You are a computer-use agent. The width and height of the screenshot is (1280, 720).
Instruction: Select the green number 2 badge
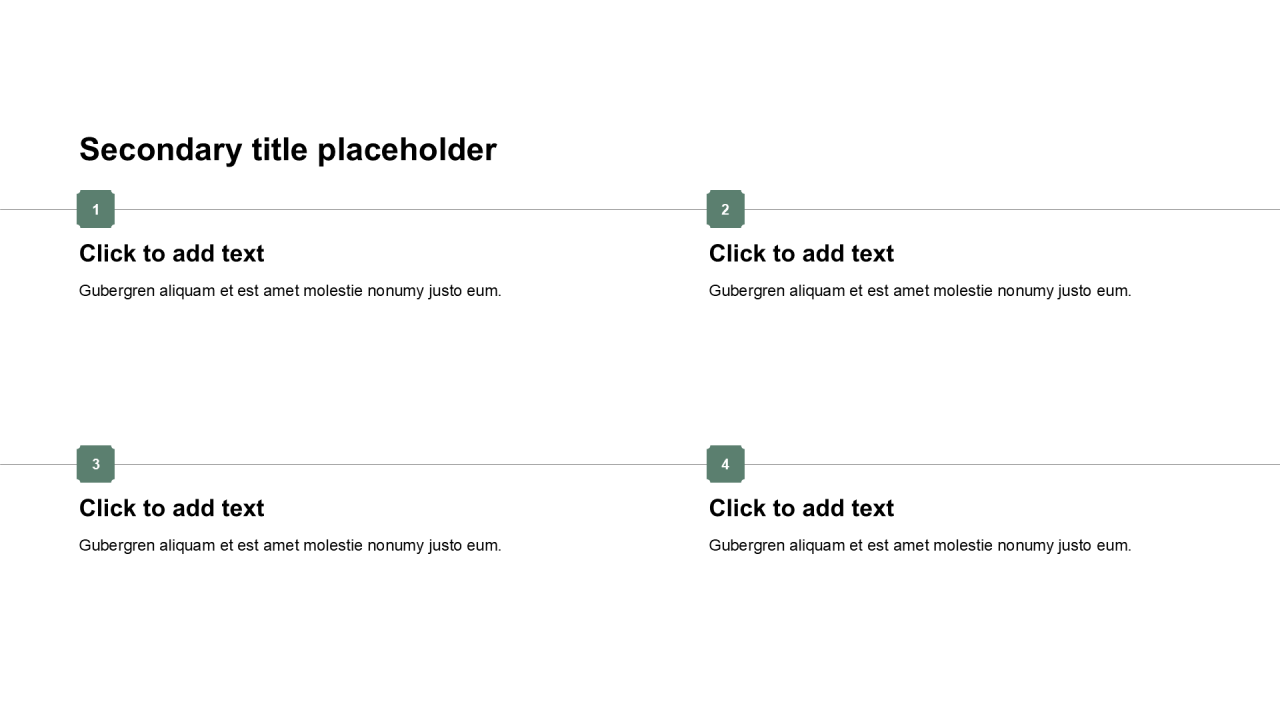[x=725, y=209]
